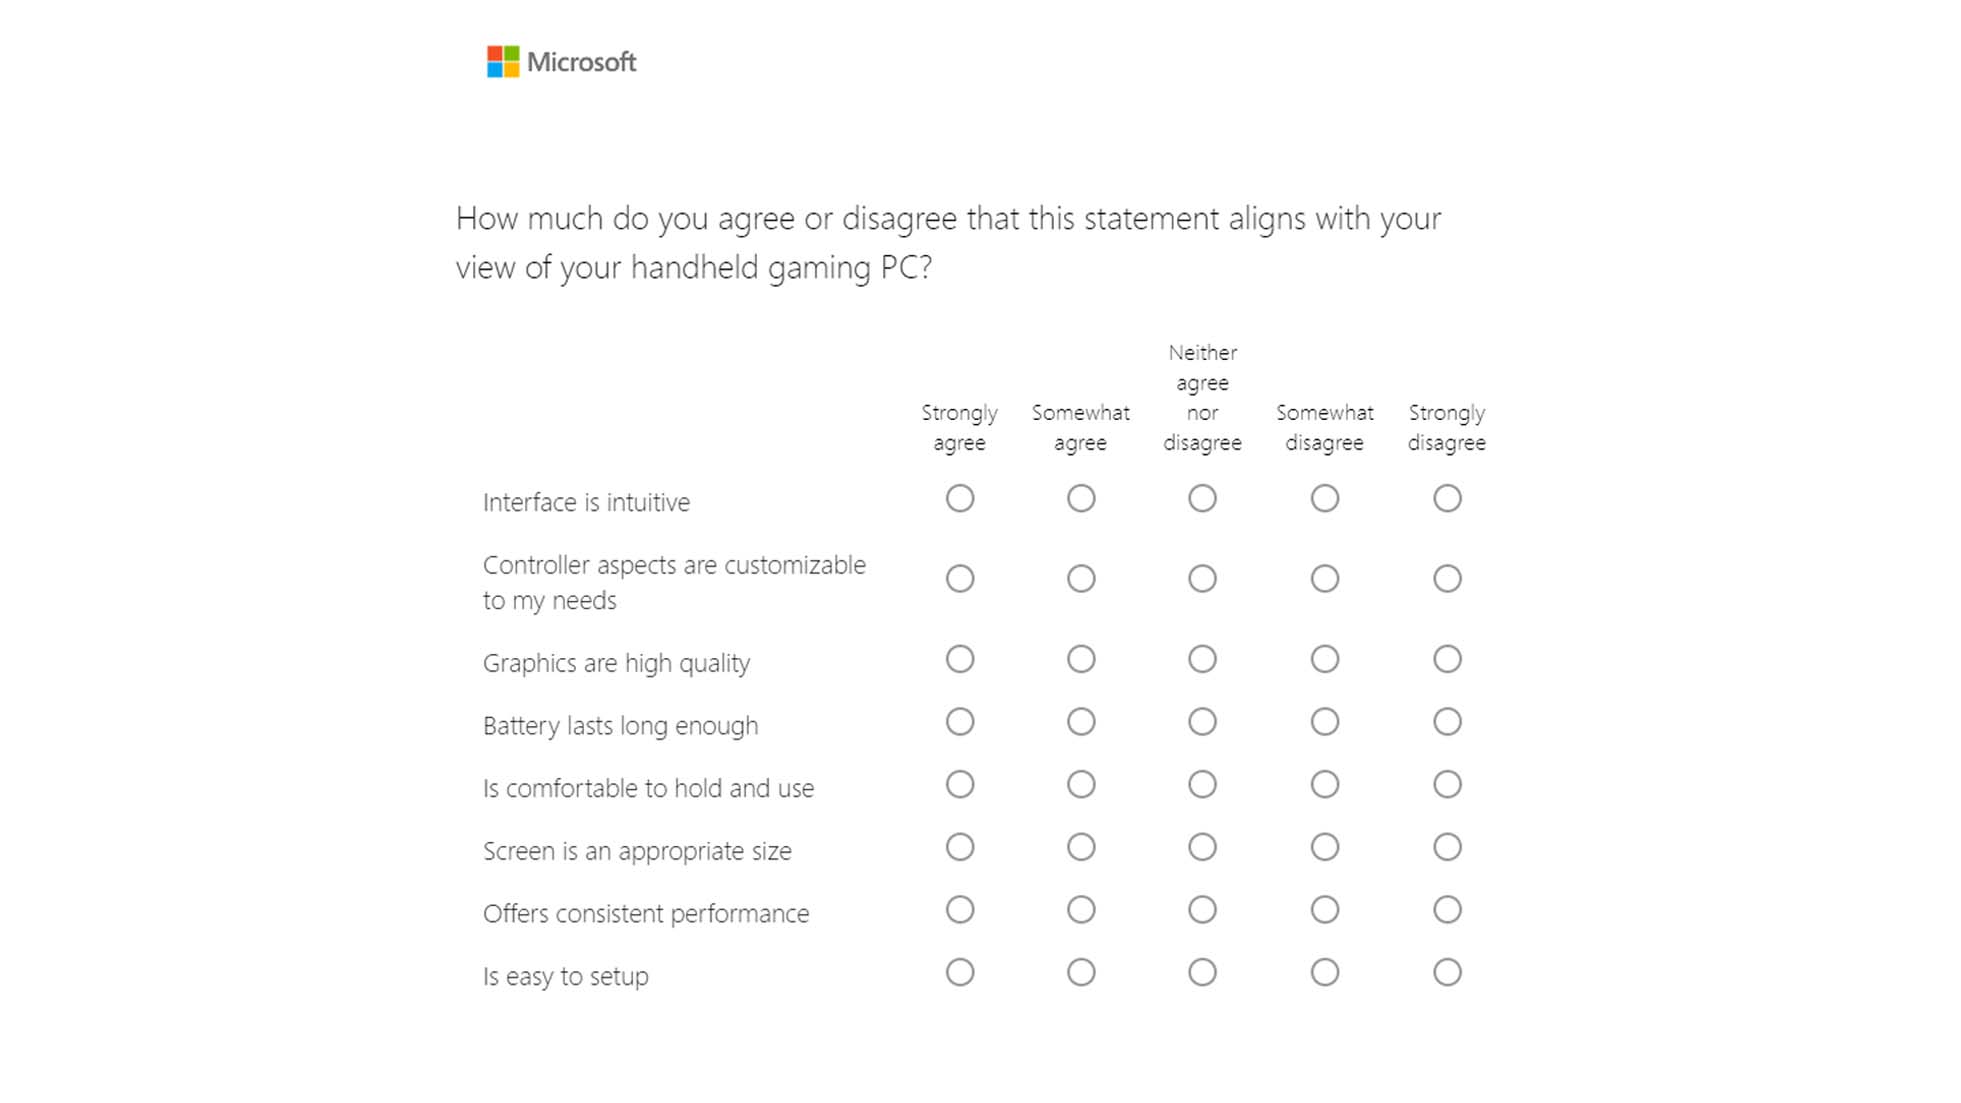
Task: Select Strongly disagree for Battery lasts long enough
Action: pos(1447,721)
